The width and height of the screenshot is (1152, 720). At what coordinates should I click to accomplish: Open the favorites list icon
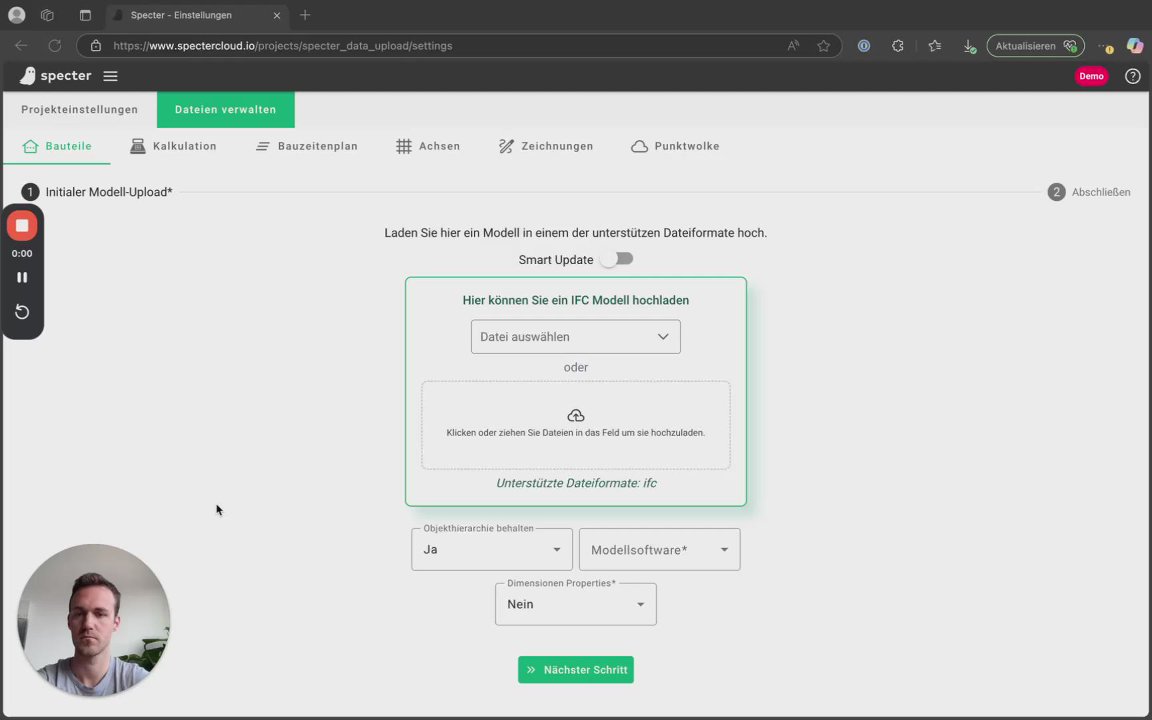point(935,46)
